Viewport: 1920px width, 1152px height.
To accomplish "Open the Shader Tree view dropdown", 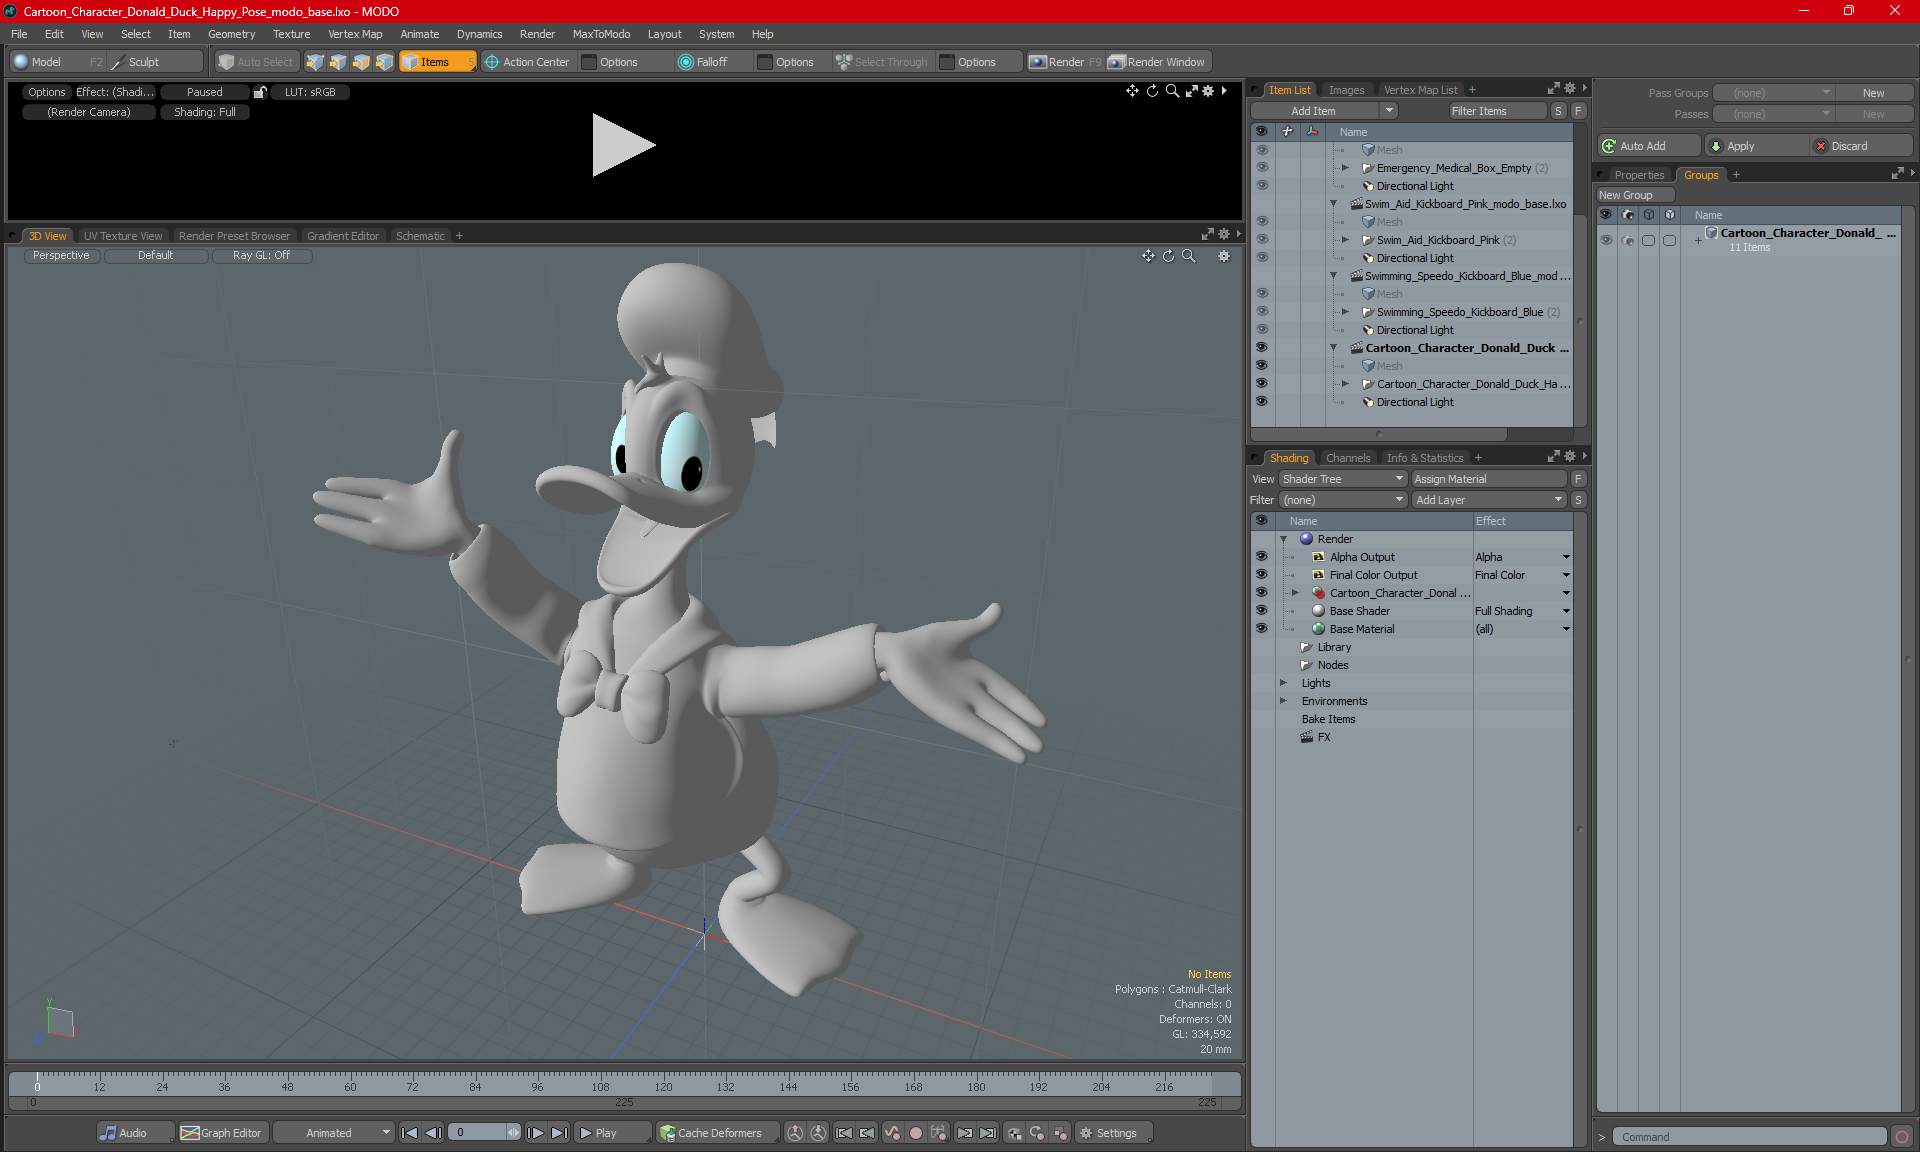I will click(x=1343, y=479).
